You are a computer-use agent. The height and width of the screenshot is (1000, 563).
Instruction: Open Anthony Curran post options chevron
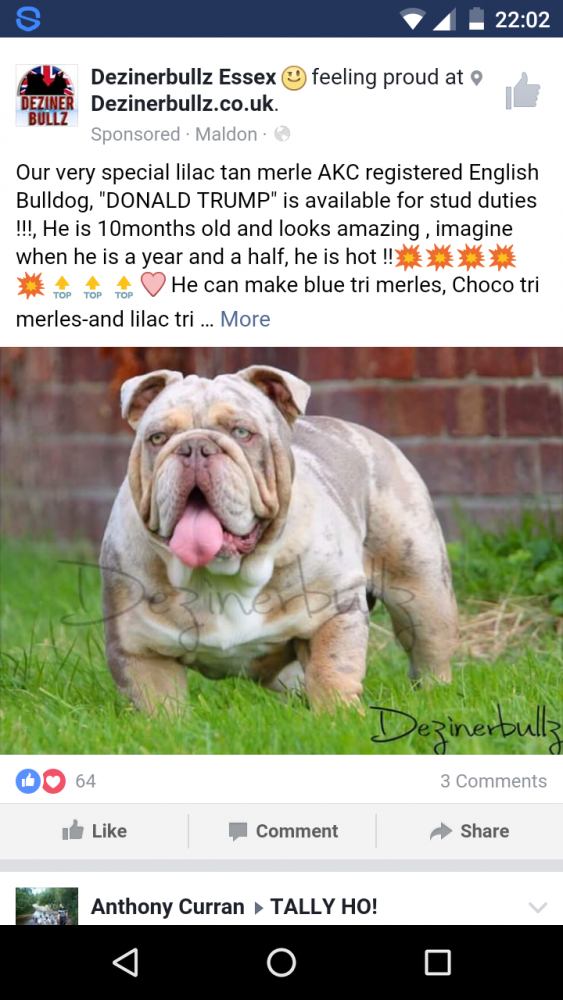(x=537, y=907)
